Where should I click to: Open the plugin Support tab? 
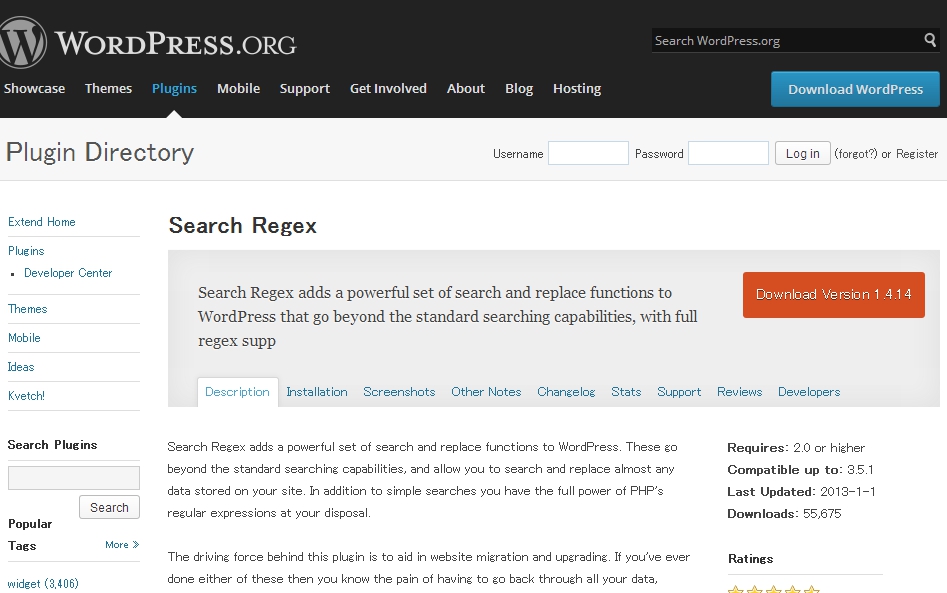[679, 392]
